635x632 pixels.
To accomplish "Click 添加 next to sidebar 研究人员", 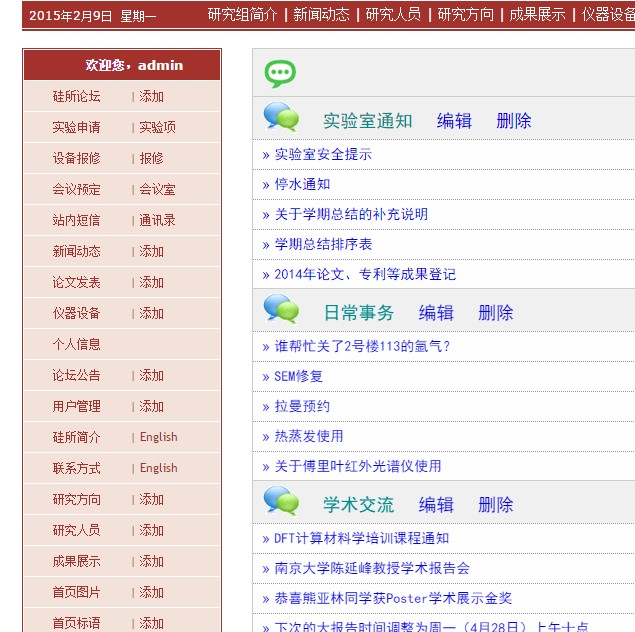I will pyautogui.click(x=151, y=530).
